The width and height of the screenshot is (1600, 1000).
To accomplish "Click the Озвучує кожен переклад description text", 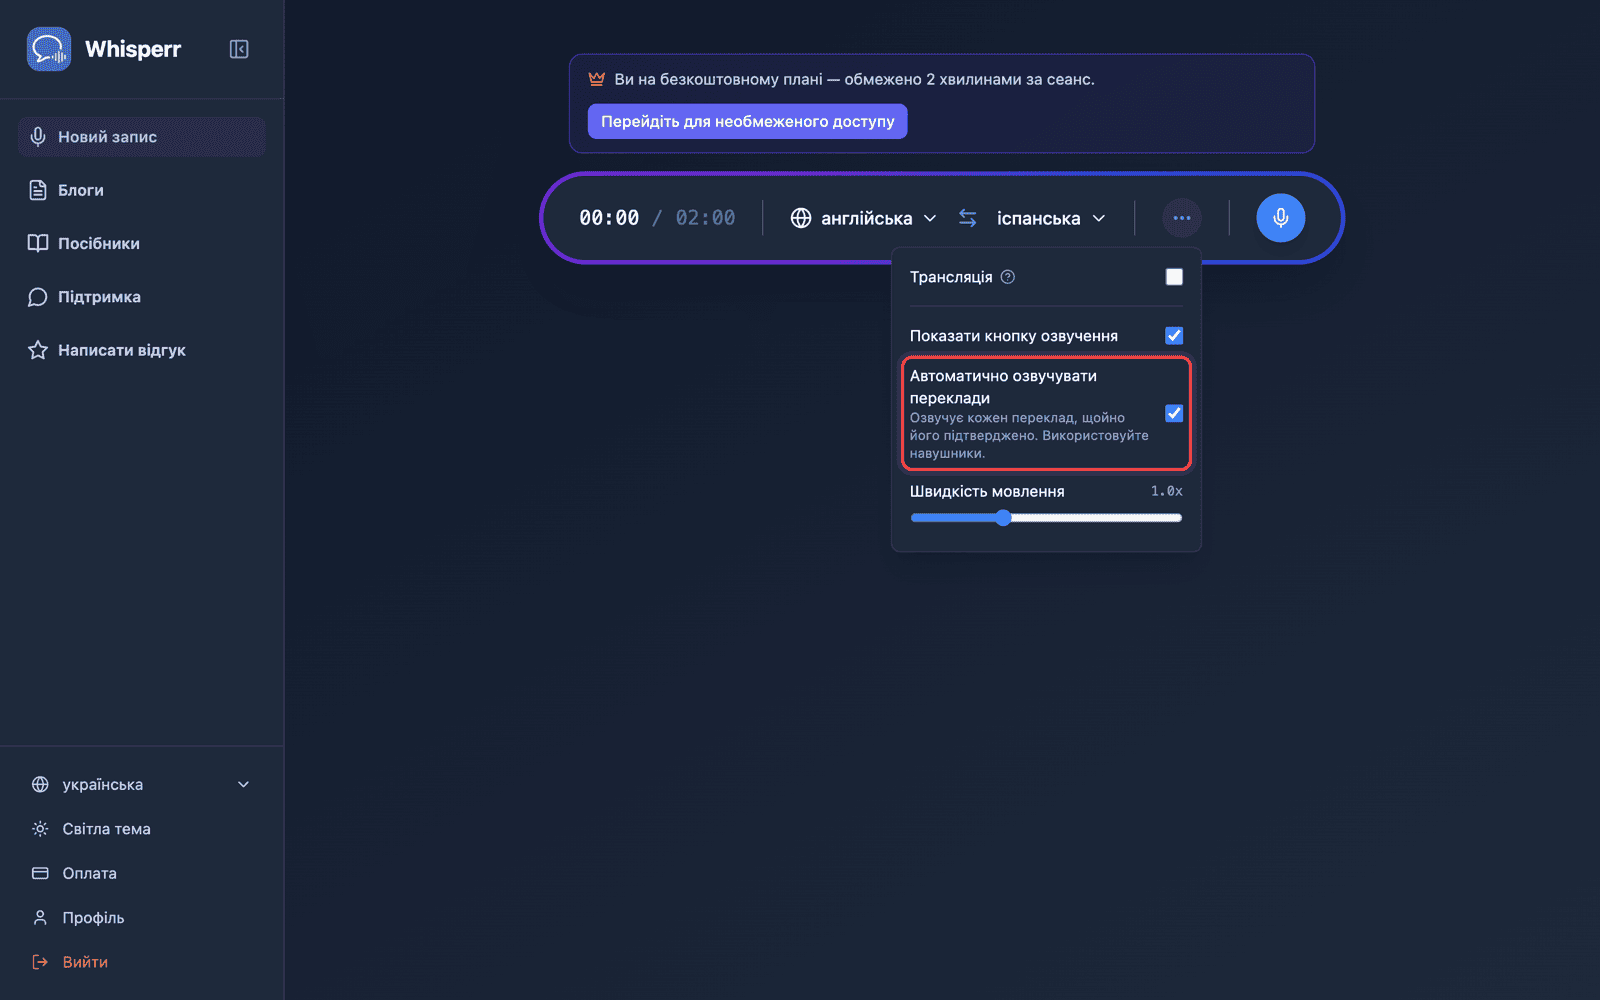I will [1029, 435].
